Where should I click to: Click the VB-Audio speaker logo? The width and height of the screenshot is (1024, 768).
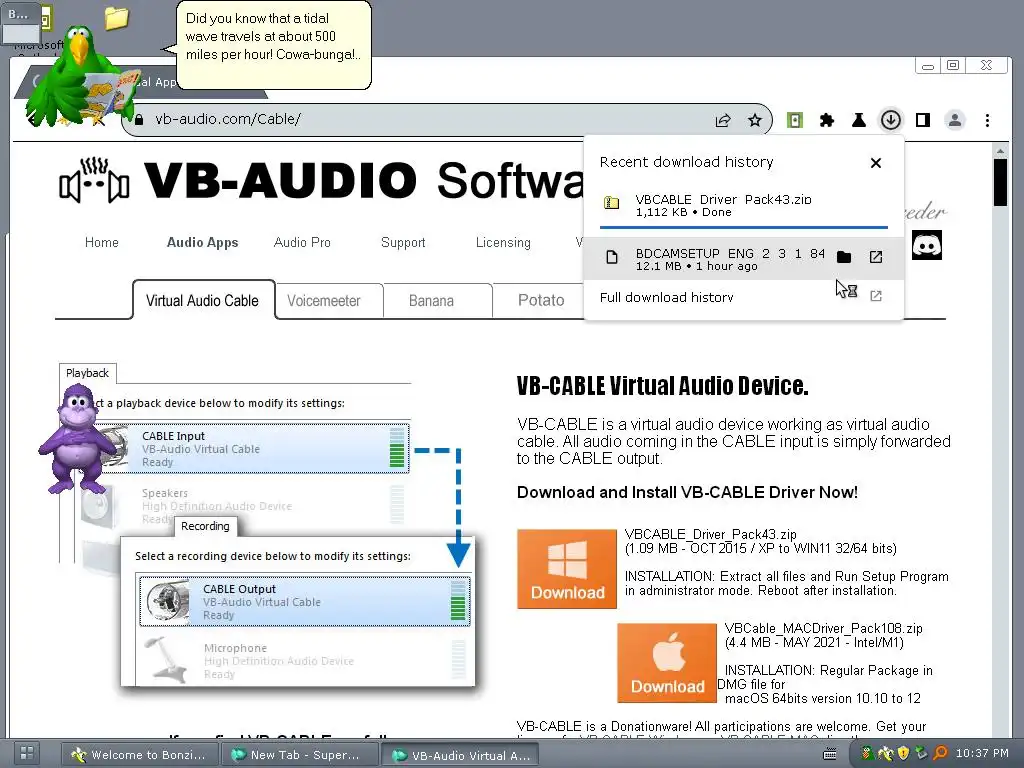pos(94,181)
